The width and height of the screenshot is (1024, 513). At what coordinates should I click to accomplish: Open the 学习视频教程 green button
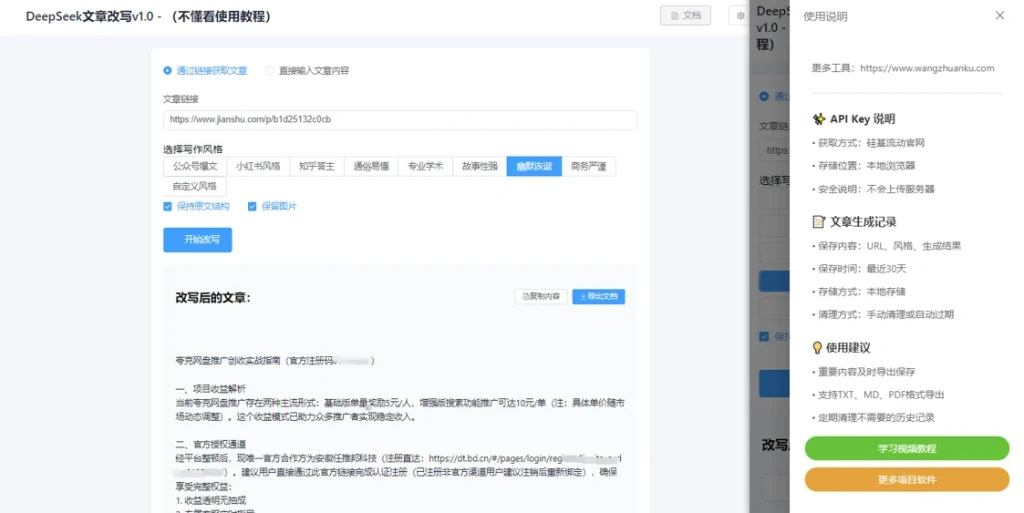907,448
